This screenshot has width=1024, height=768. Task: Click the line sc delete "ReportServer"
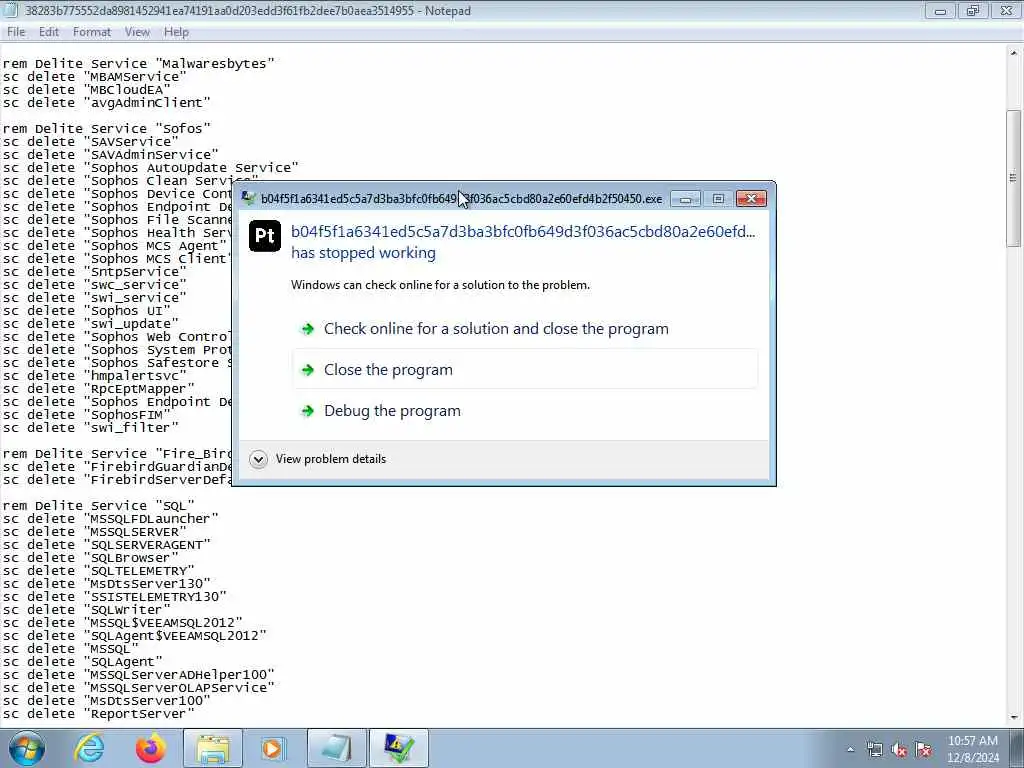click(x=99, y=714)
